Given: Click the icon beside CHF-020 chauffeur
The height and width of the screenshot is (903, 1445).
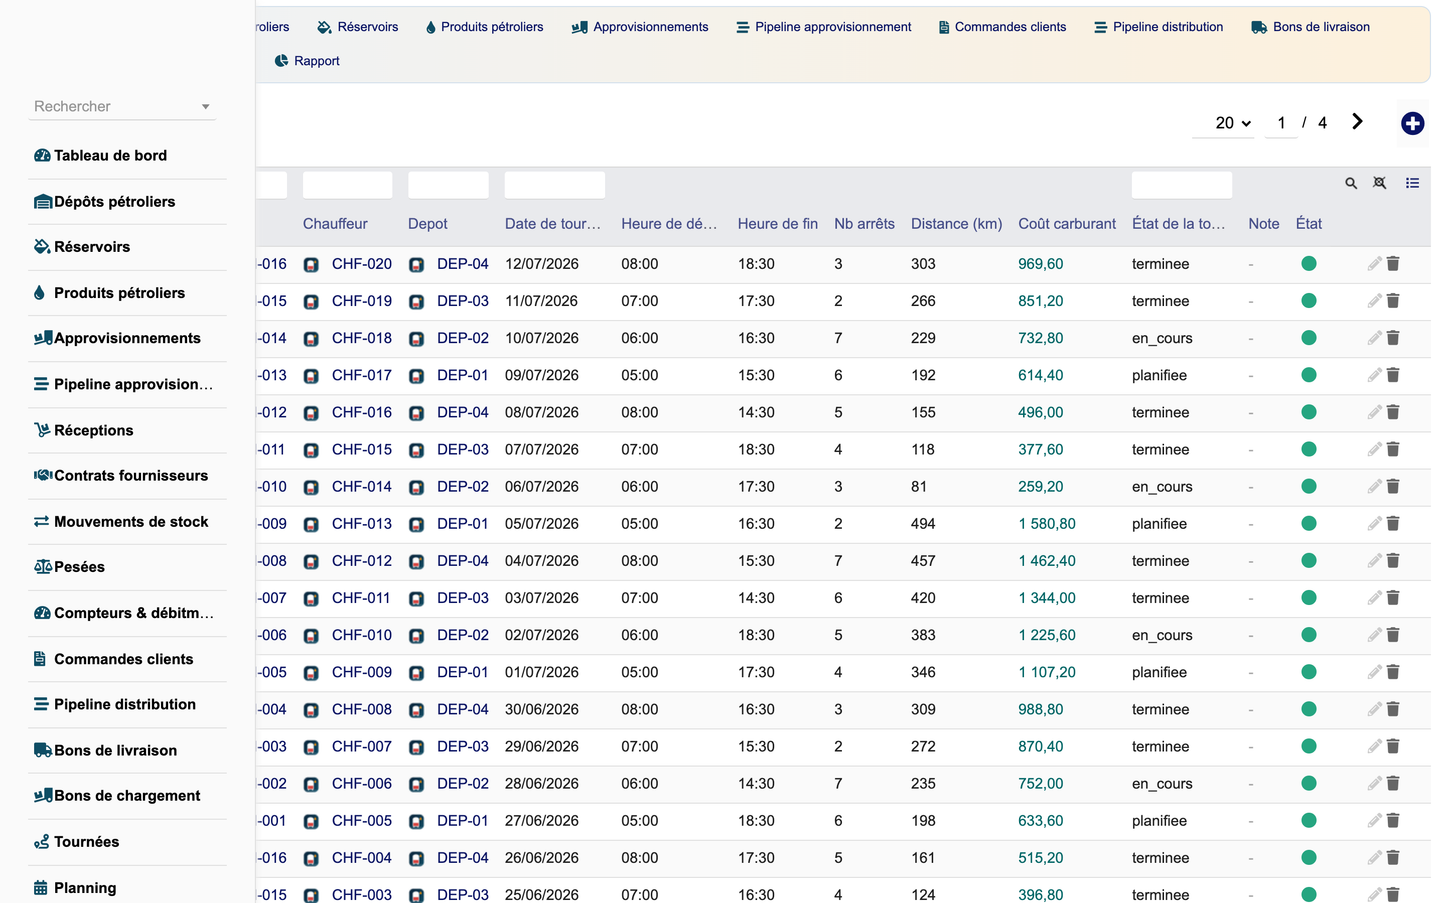Looking at the screenshot, I should click(x=311, y=265).
